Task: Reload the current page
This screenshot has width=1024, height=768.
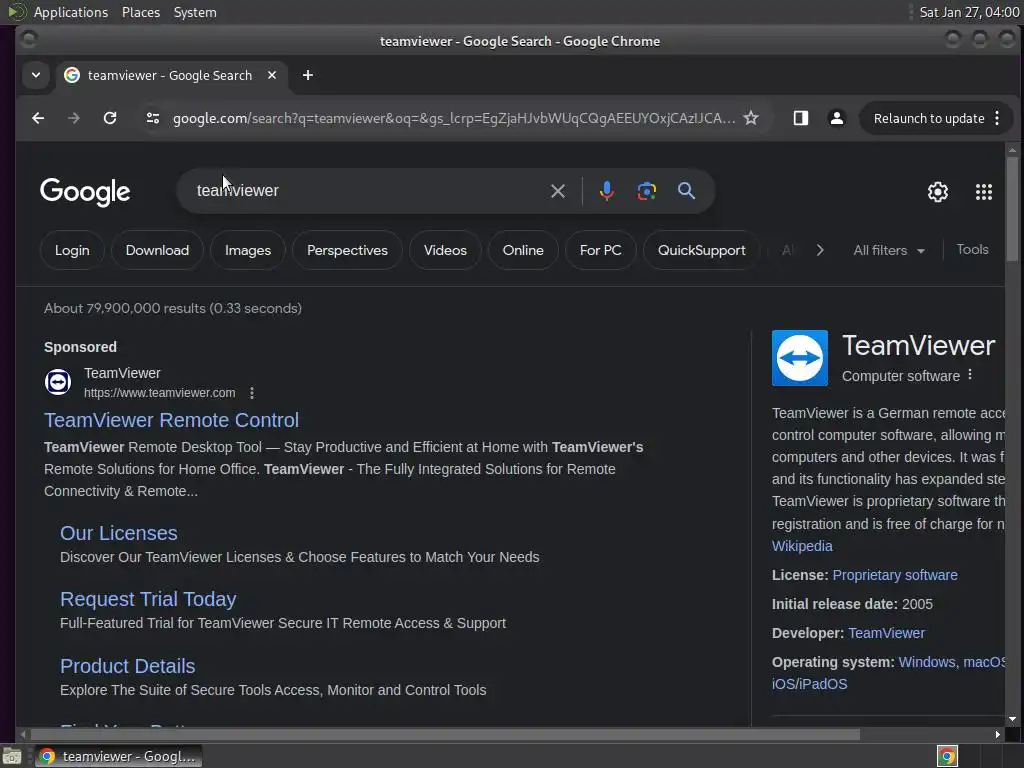Action: [x=110, y=118]
